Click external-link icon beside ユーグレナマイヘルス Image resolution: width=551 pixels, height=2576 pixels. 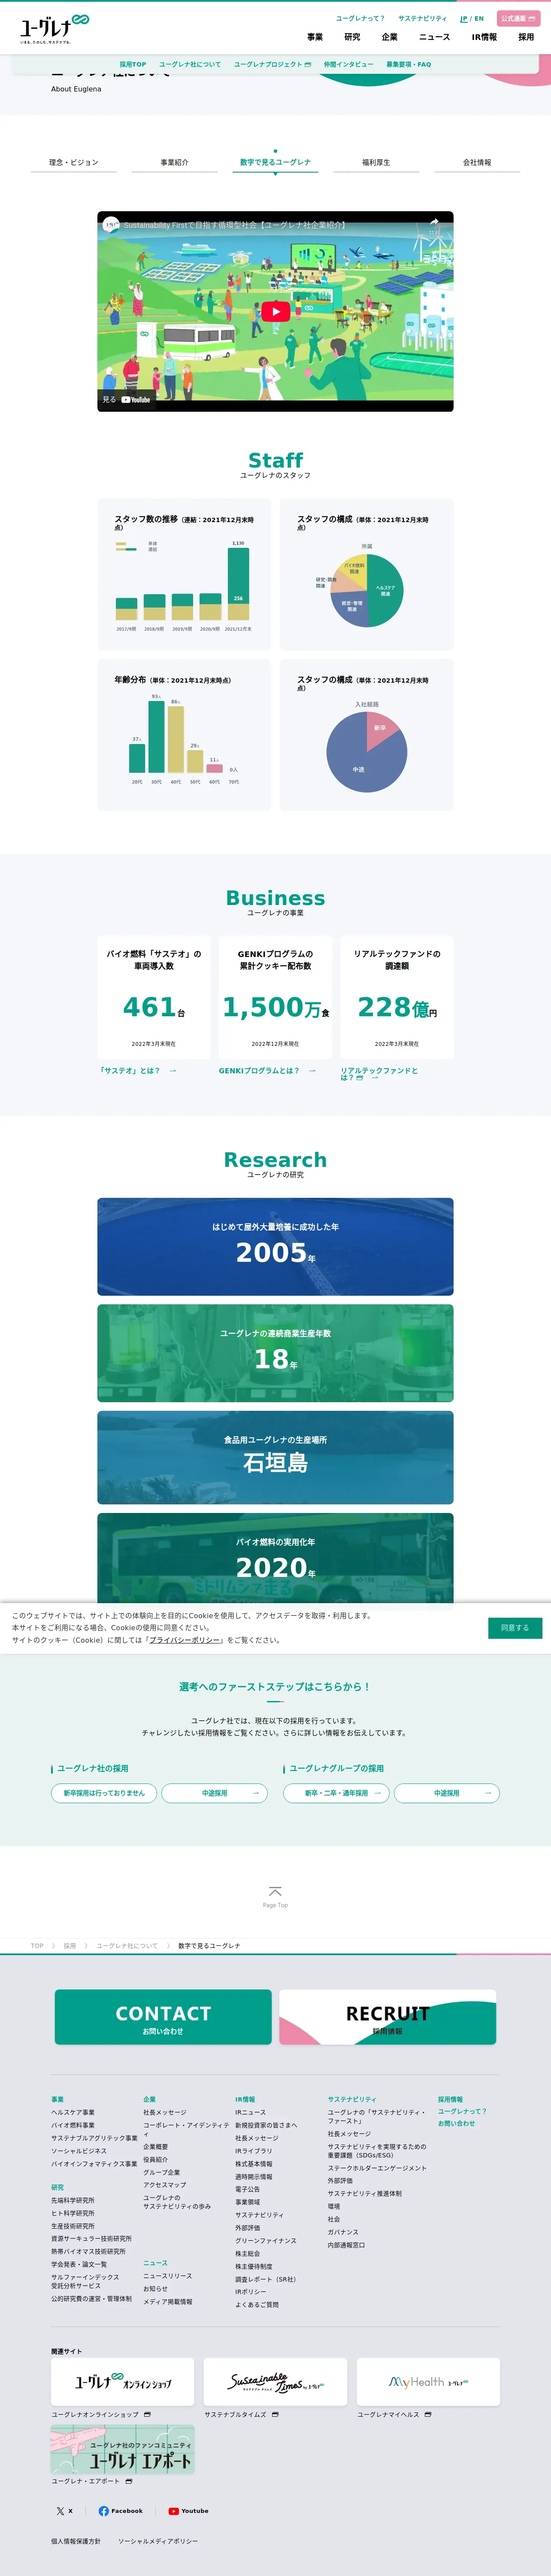click(x=428, y=2414)
